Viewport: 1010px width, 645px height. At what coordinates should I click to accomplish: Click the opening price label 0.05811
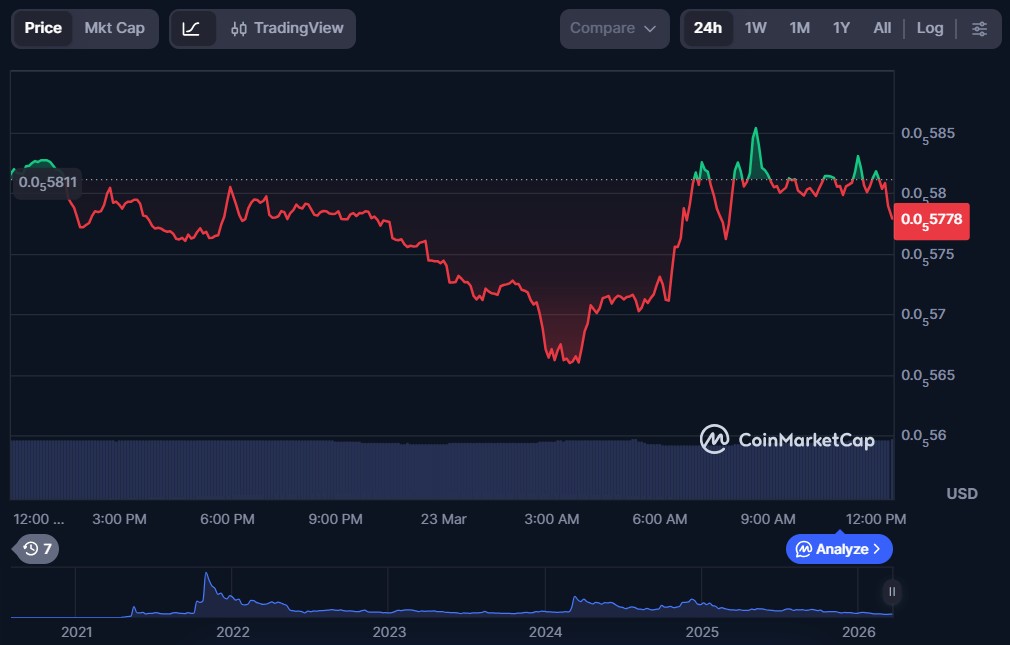(x=46, y=183)
